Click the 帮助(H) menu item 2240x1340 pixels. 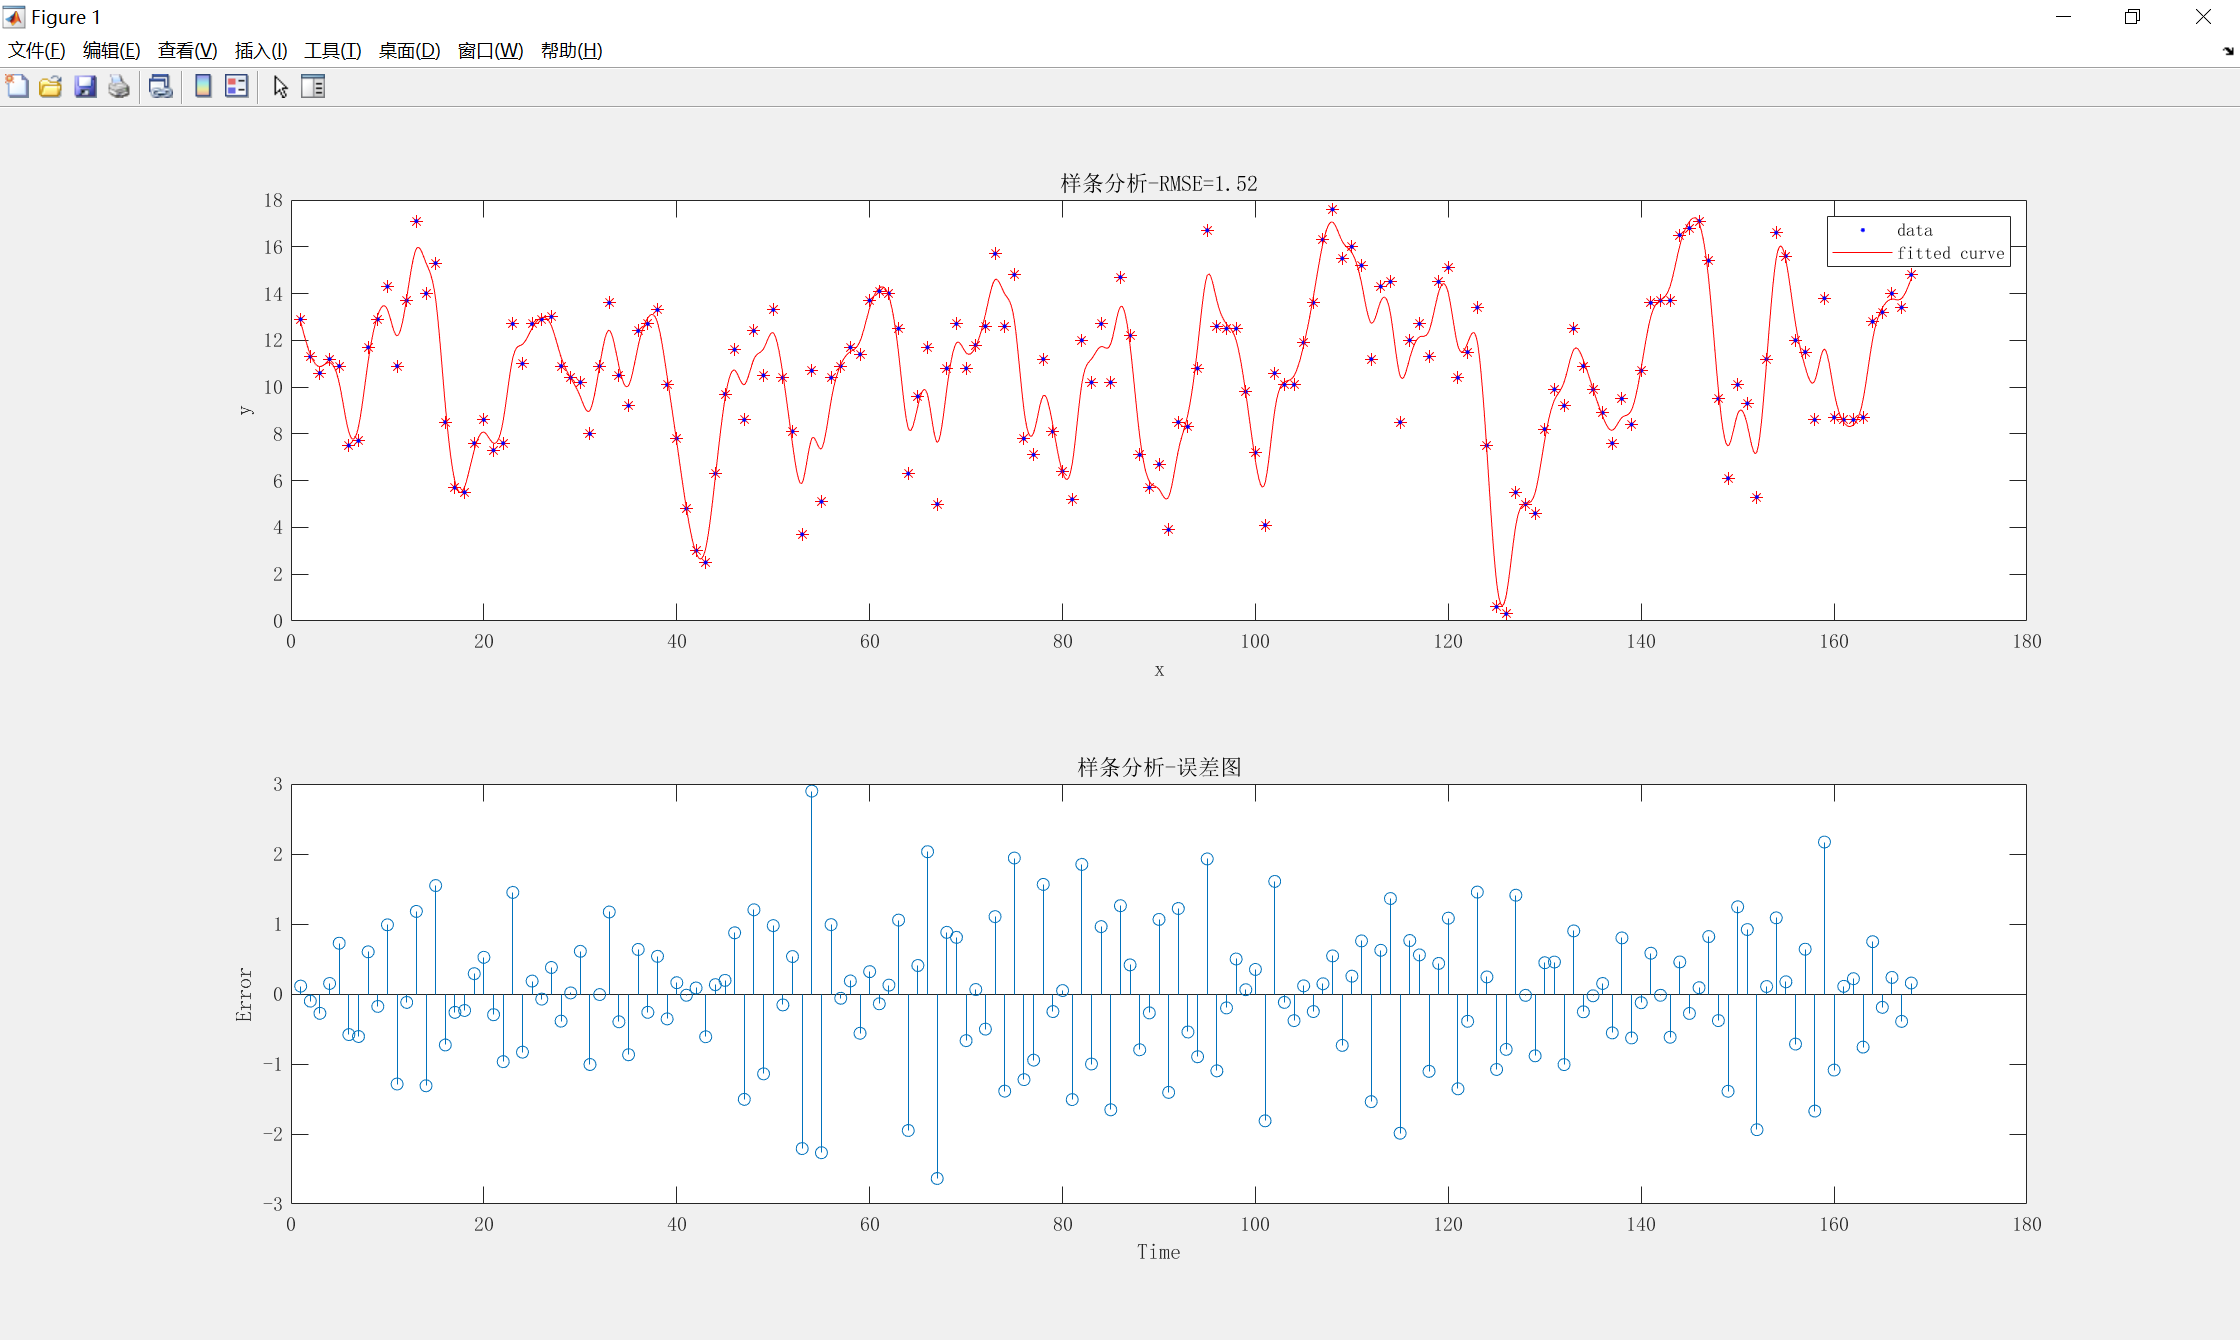(x=571, y=51)
